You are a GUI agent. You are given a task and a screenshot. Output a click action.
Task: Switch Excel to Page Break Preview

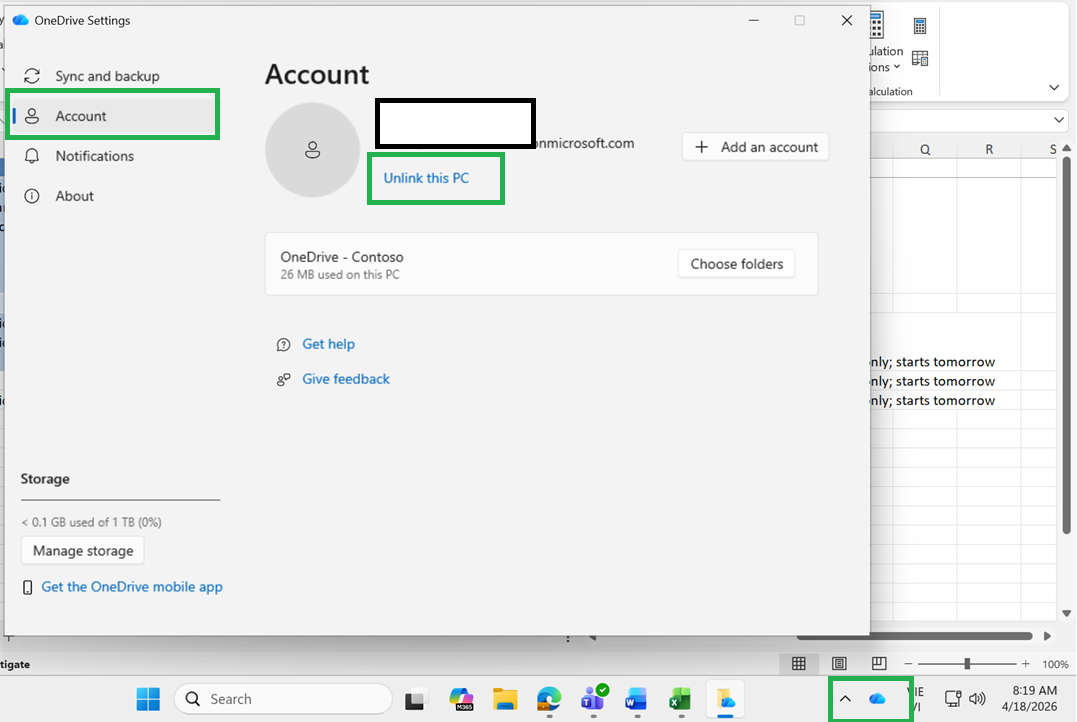coord(878,664)
